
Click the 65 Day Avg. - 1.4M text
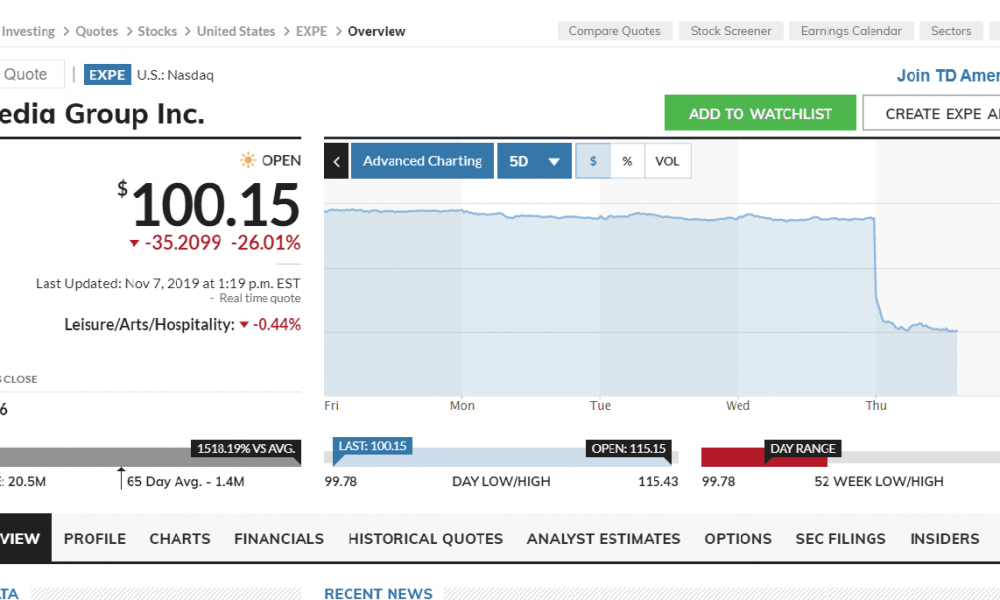pyautogui.click(x=186, y=481)
